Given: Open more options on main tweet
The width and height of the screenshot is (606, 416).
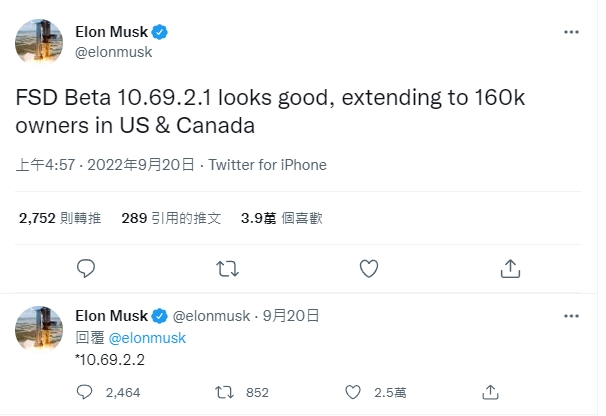Looking at the screenshot, I should tap(571, 32).
